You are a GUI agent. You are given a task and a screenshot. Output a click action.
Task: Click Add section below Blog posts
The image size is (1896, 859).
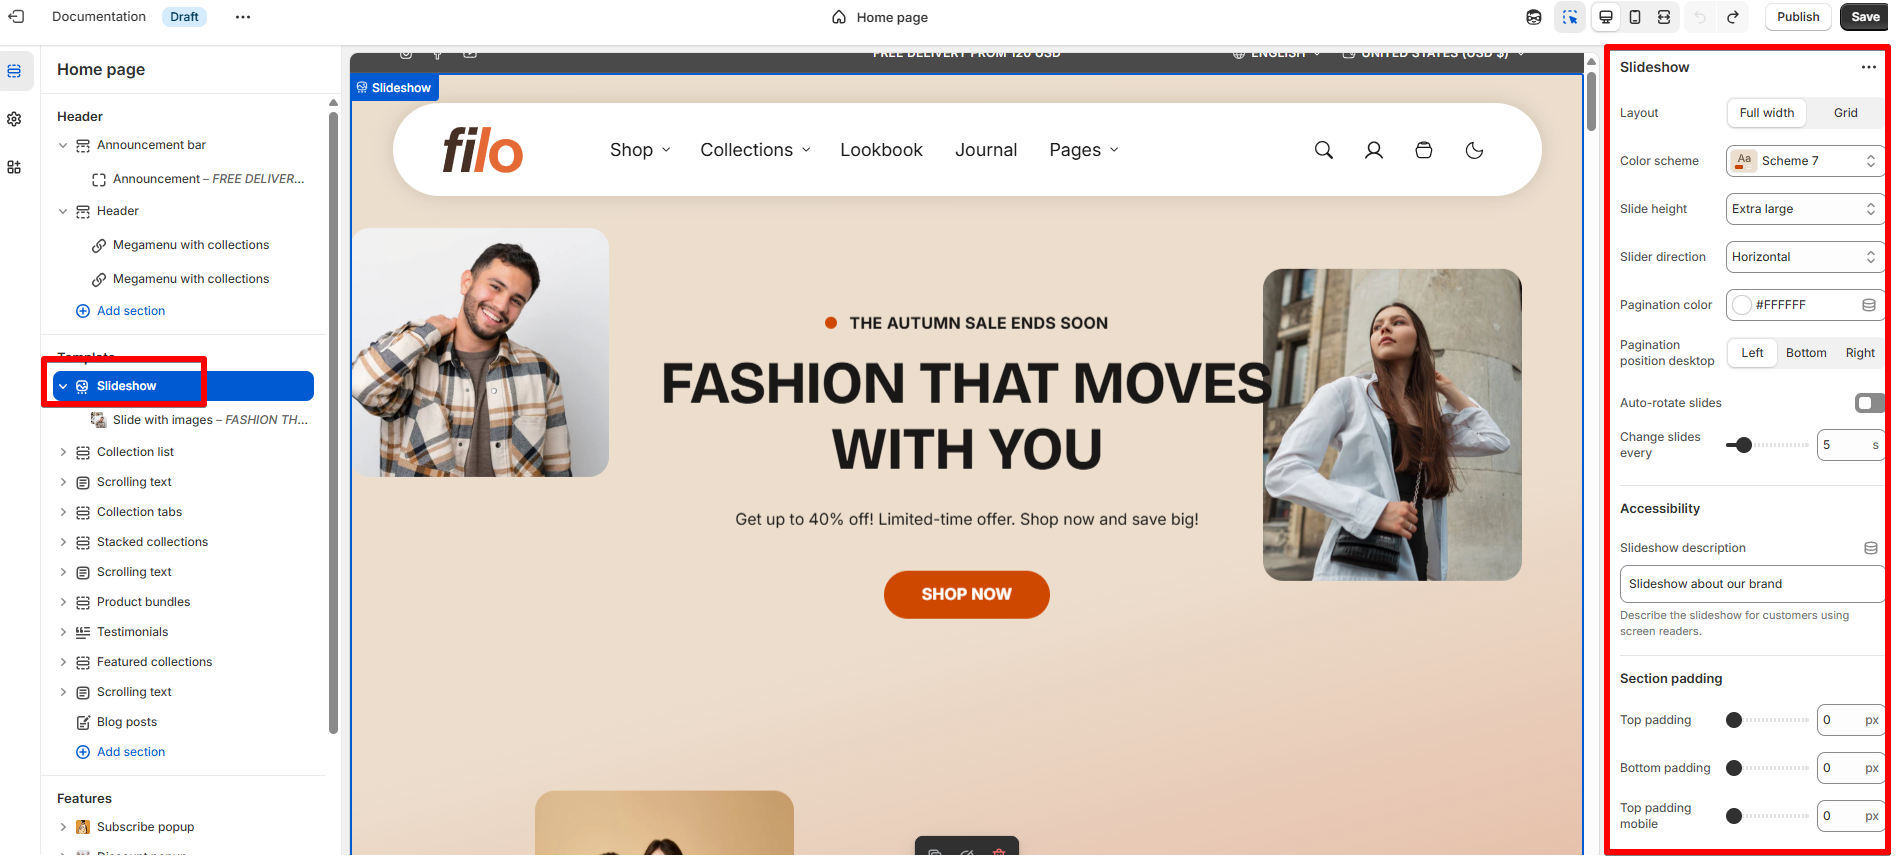121,752
